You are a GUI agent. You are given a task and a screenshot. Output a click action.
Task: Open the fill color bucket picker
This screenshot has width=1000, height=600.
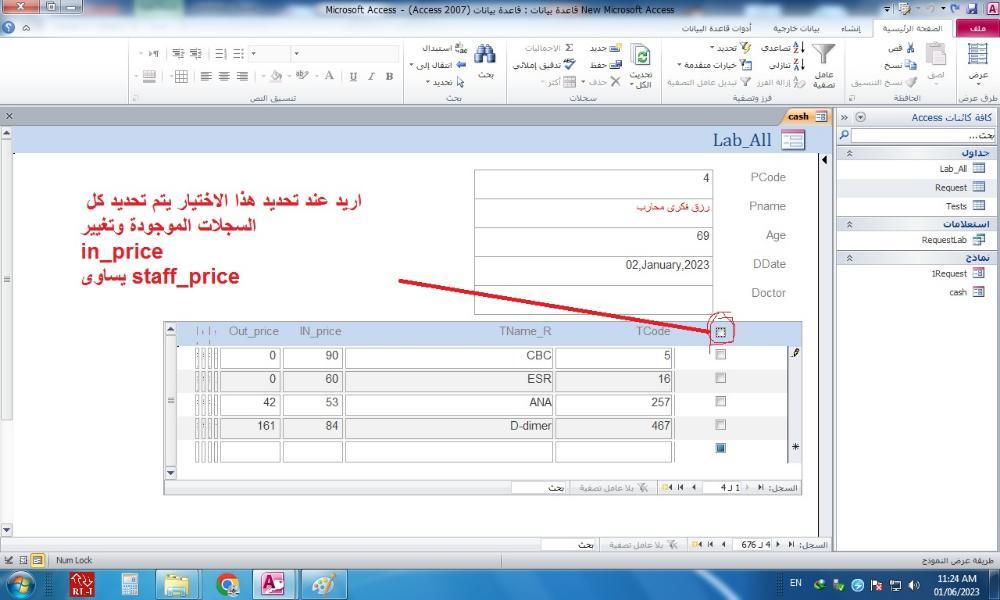pos(276,77)
